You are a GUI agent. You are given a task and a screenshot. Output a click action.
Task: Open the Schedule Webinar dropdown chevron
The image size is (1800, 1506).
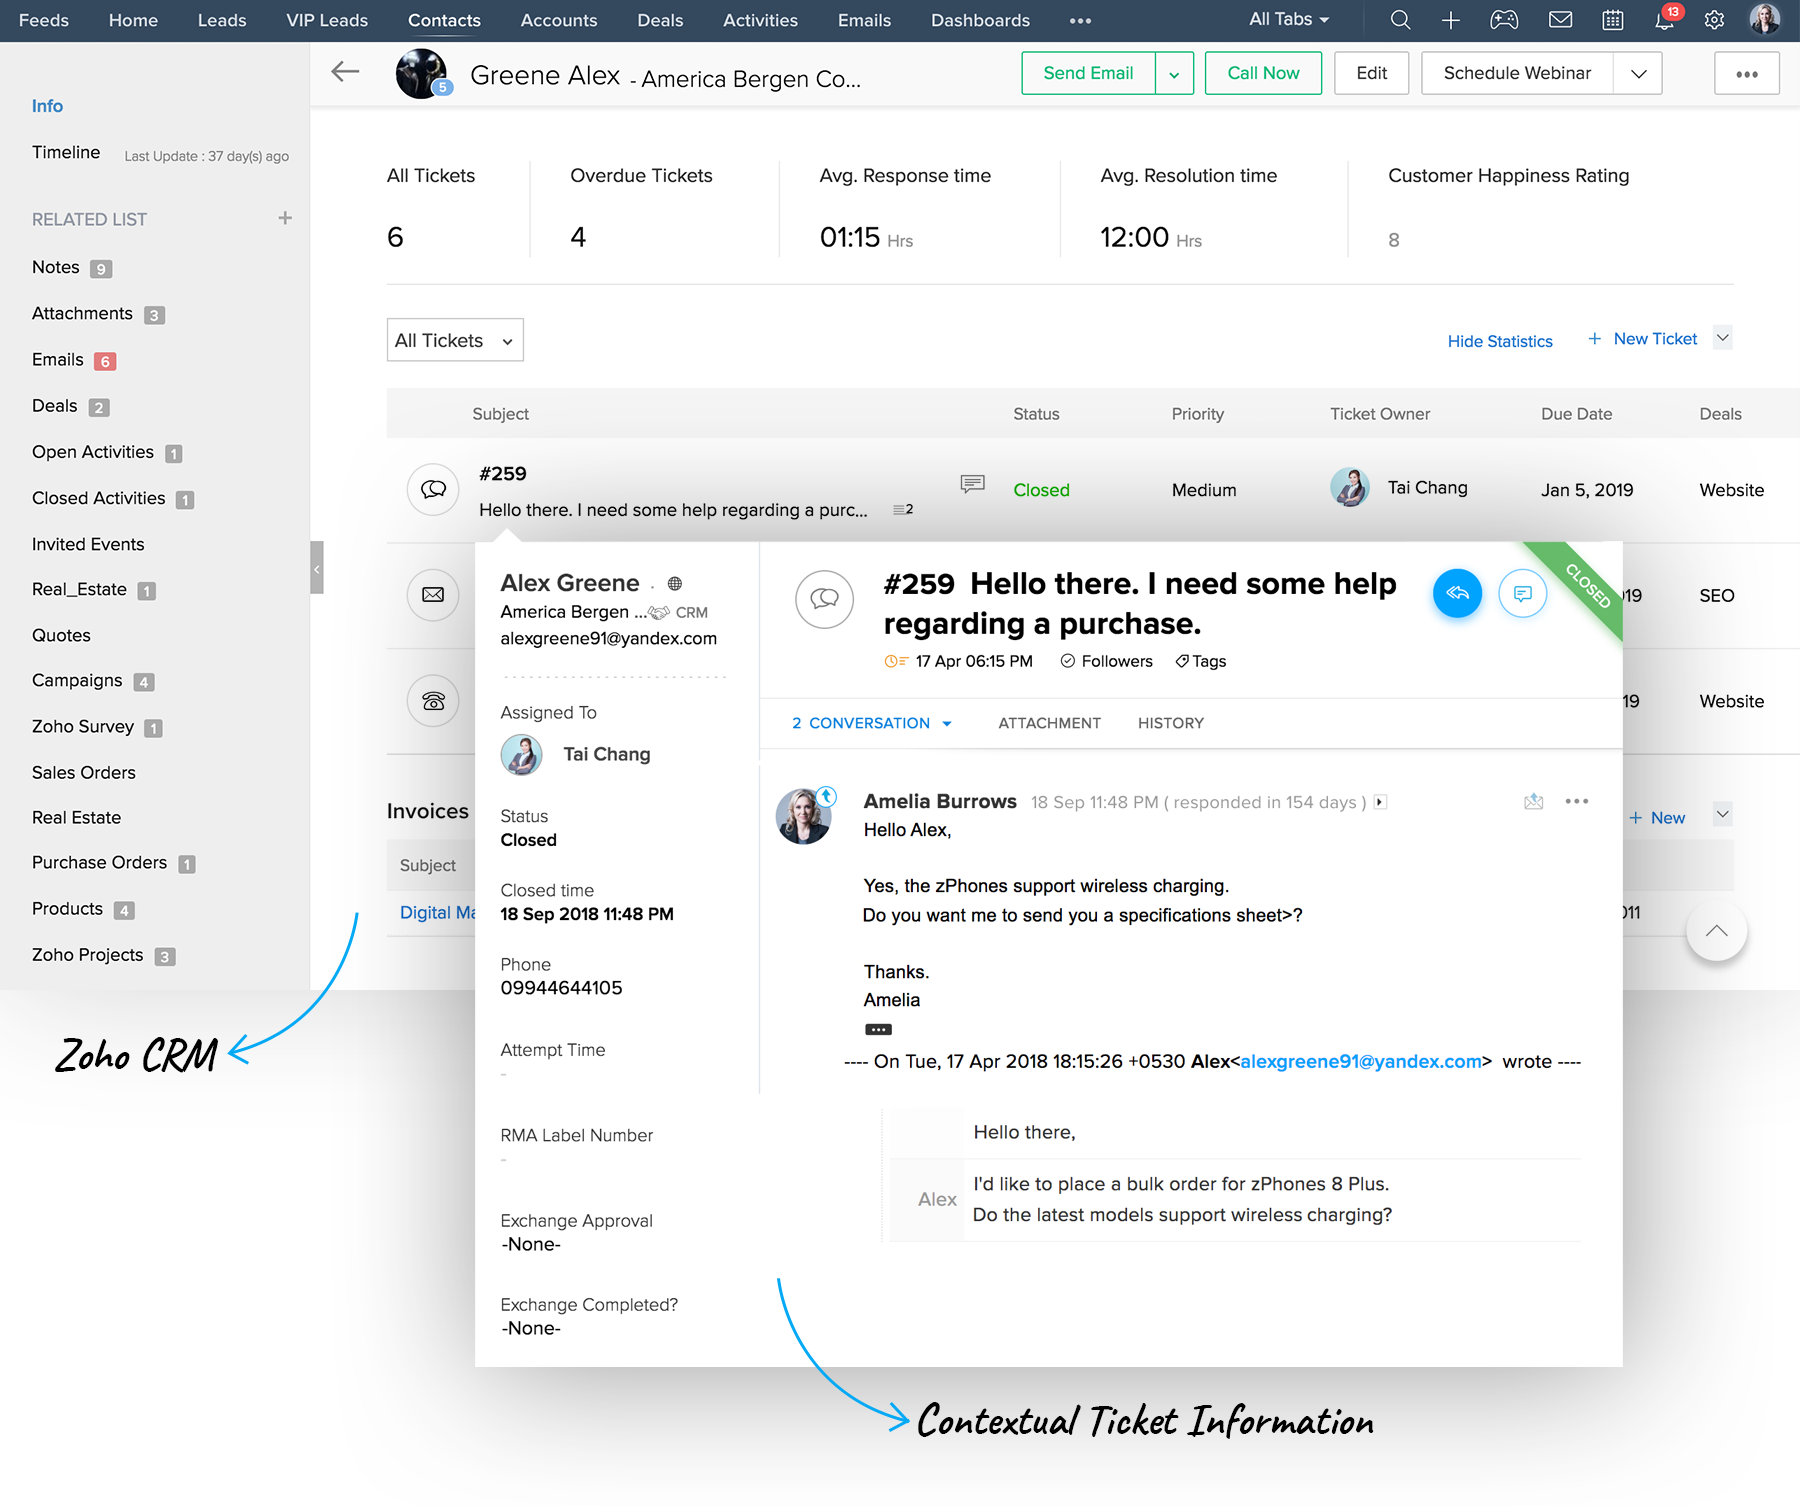(x=1638, y=73)
